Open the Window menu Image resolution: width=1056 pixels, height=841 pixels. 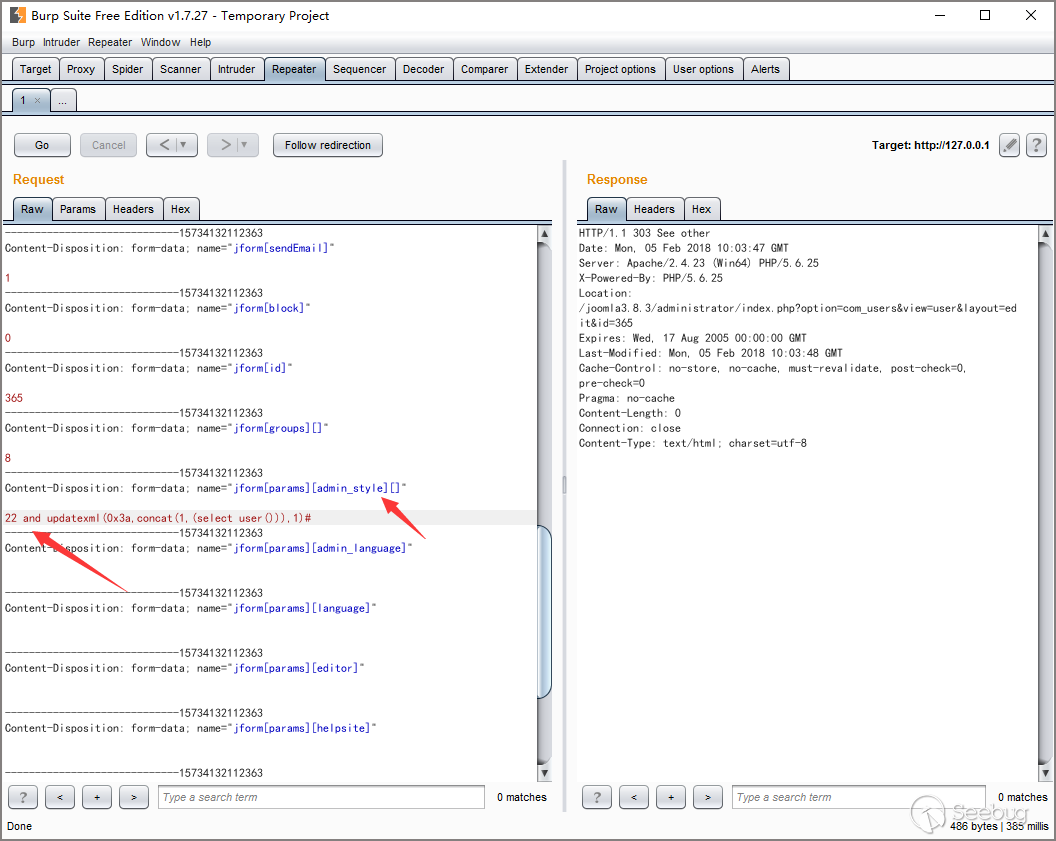coord(160,42)
